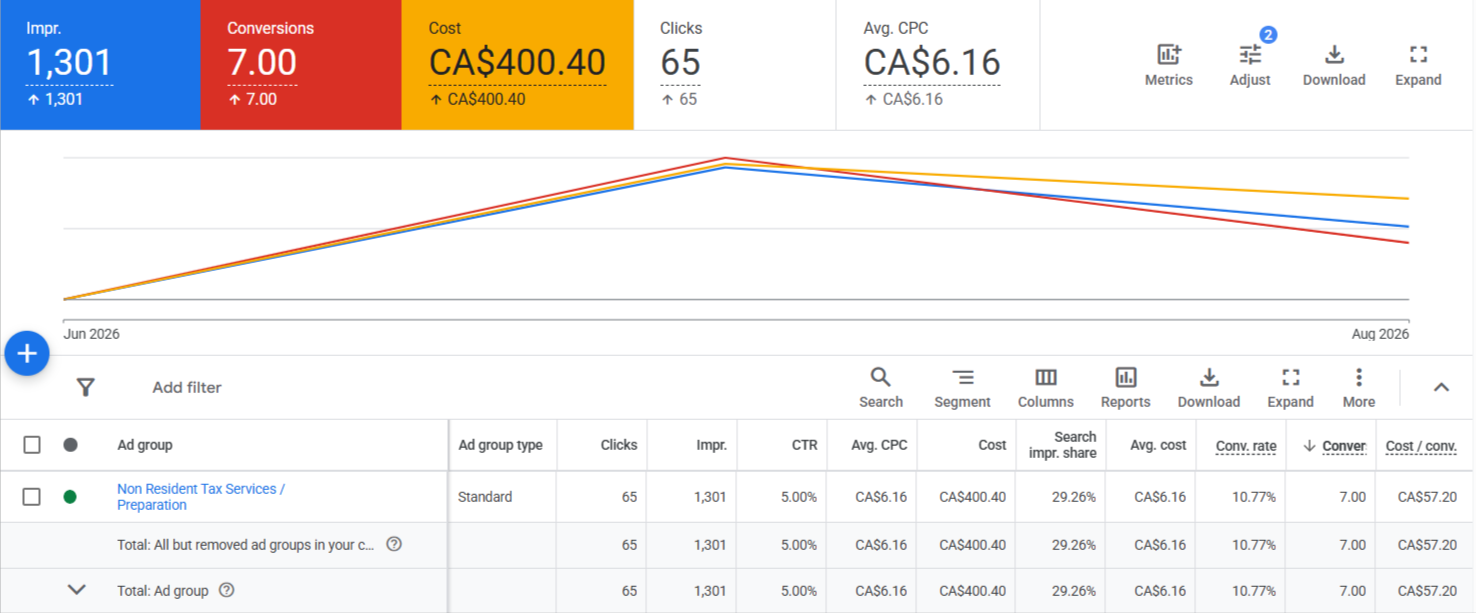Sort by Clicks column header
The image size is (1476, 613).
coord(619,445)
